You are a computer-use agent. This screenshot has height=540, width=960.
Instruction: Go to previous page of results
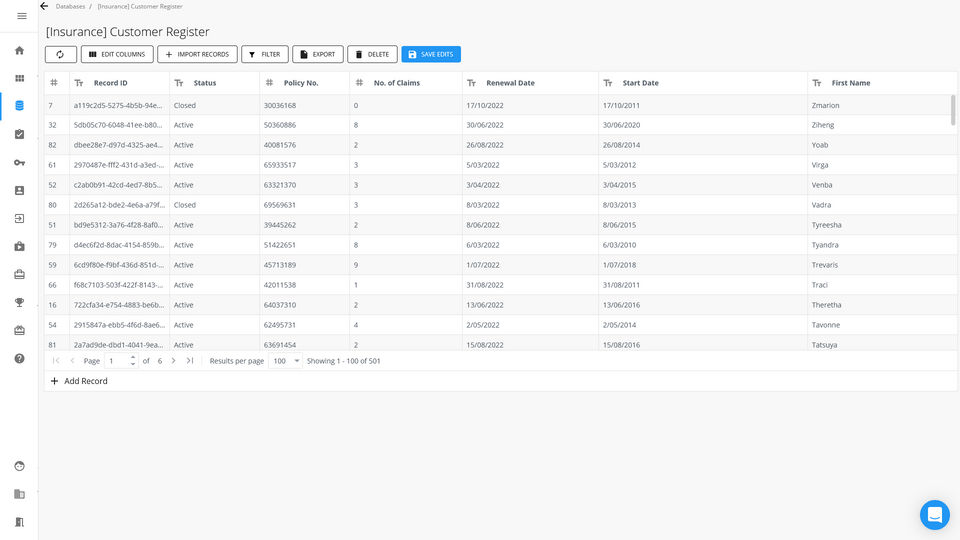tap(72, 361)
